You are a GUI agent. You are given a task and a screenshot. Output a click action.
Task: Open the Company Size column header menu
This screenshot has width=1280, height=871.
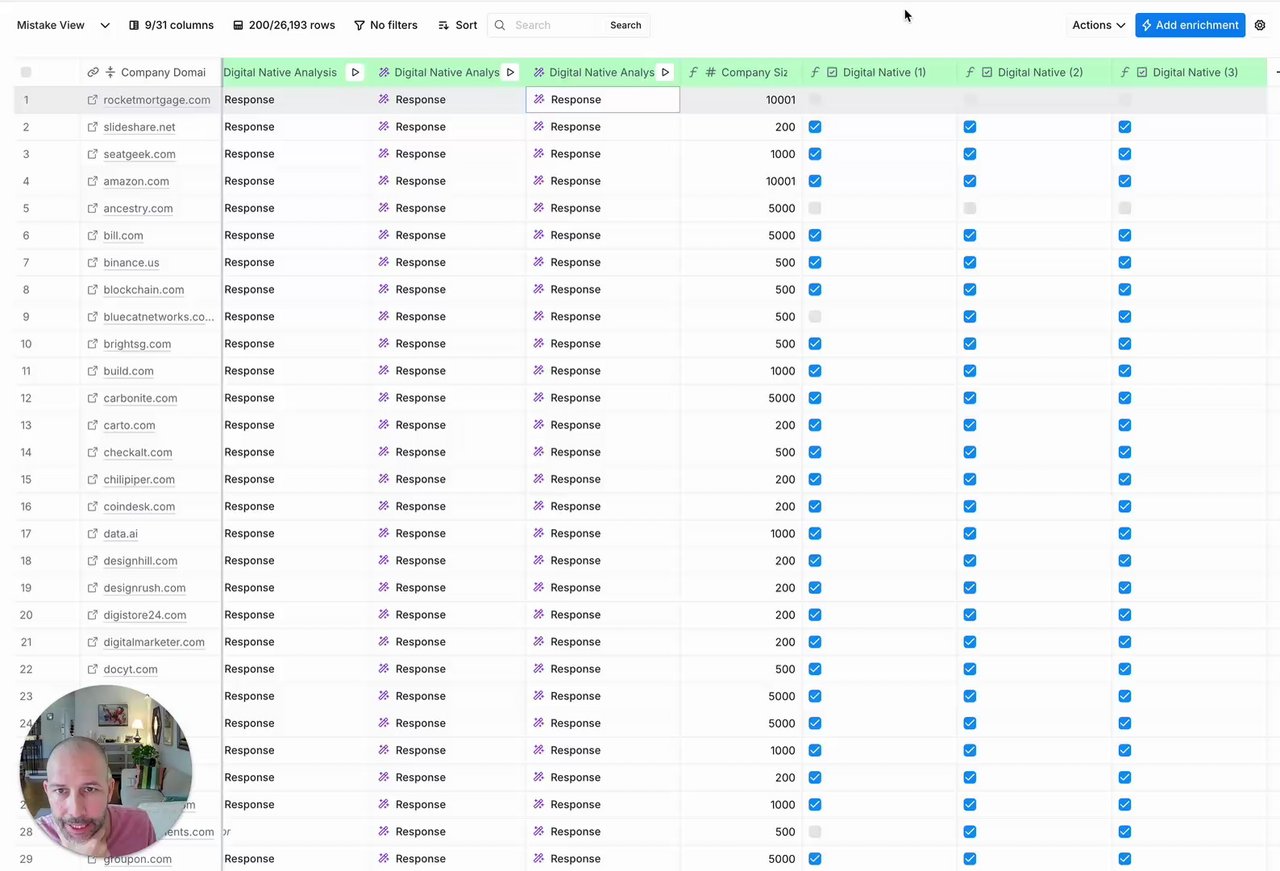741,72
